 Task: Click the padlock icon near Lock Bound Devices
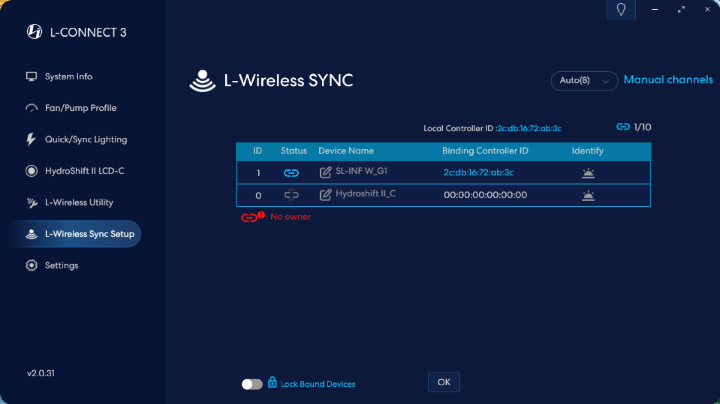click(x=272, y=382)
